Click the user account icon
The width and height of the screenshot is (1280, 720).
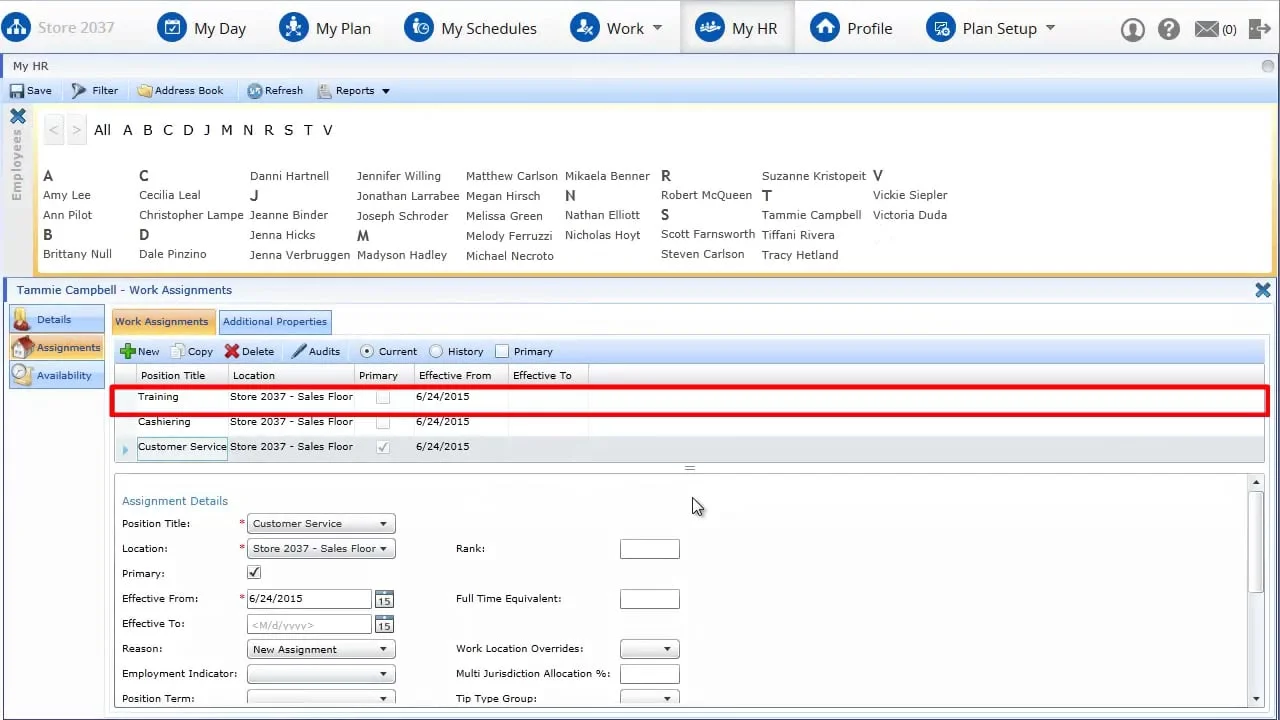pyautogui.click(x=1132, y=29)
